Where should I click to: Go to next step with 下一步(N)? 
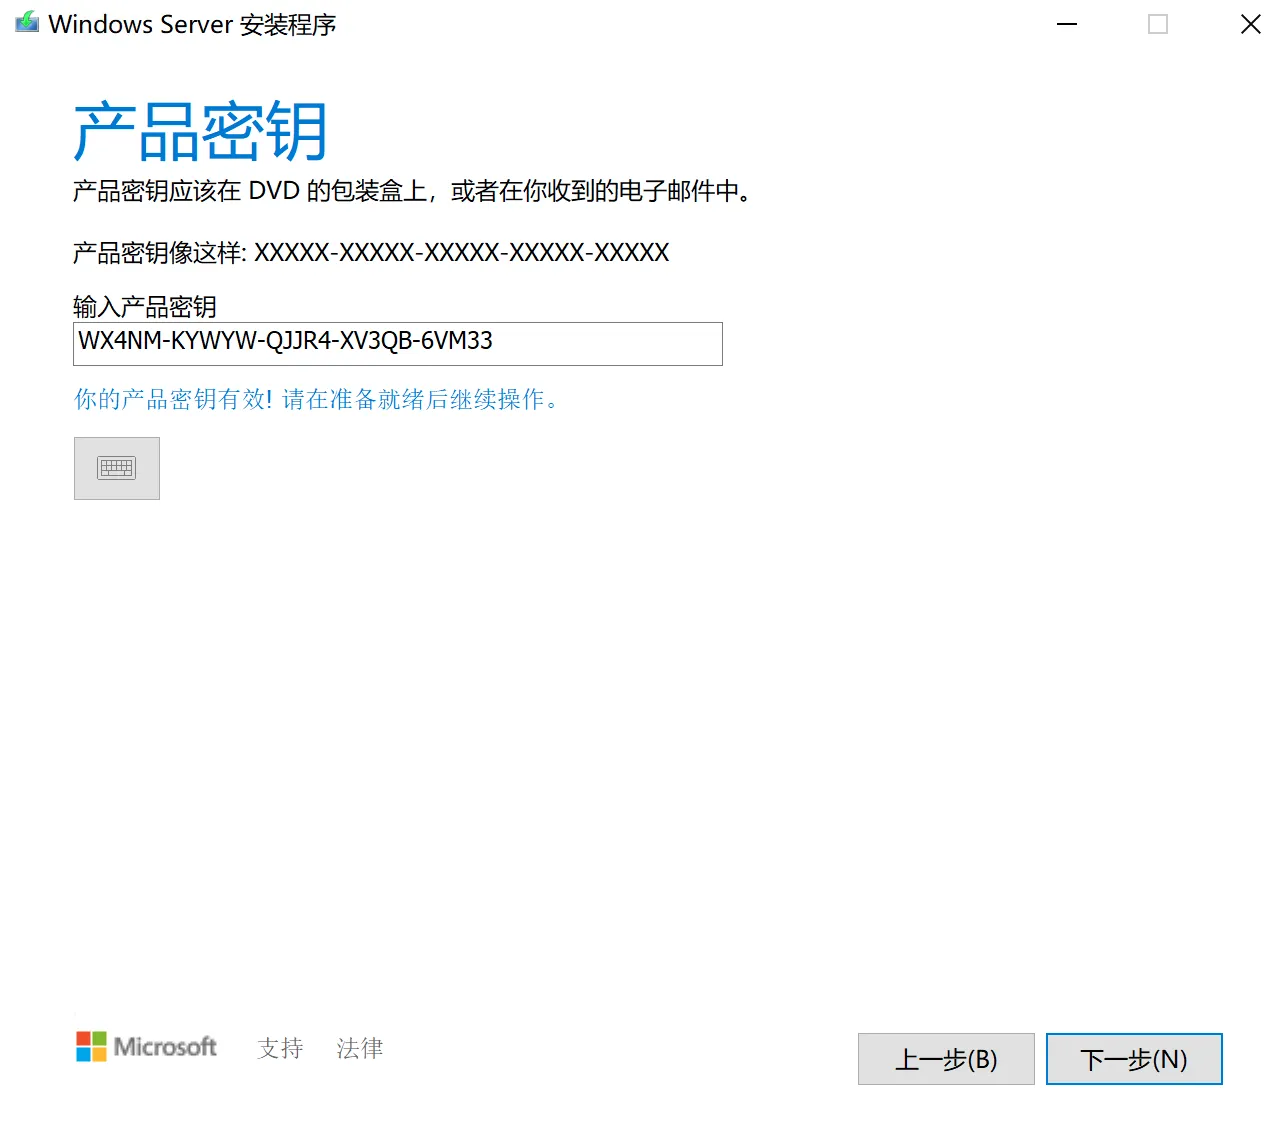(x=1134, y=1059)
